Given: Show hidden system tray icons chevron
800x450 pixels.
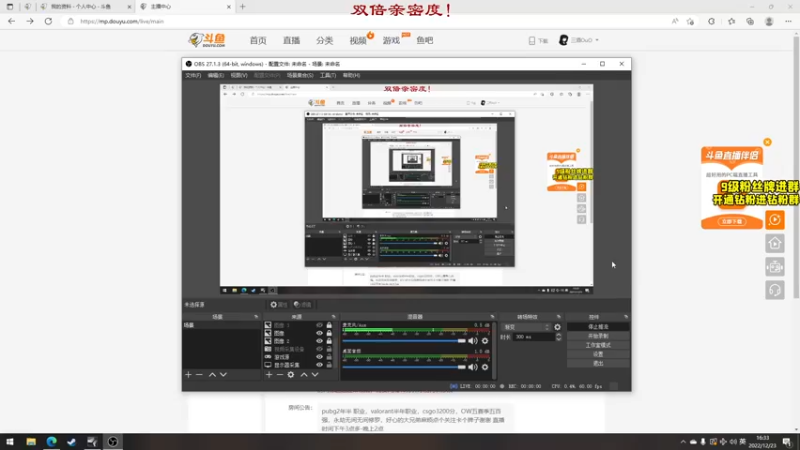Looking at the screenshot, I should [683, 442].
